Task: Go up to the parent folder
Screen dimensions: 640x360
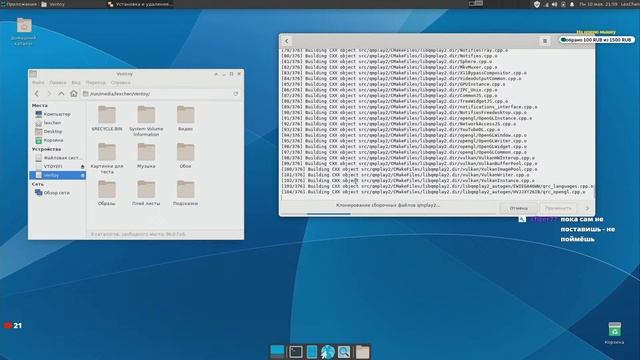Action: pyautogui.click(x=61, y=94)
